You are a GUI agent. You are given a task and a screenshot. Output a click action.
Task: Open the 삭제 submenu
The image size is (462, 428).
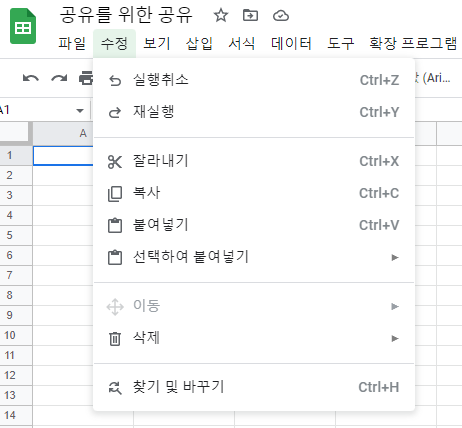[x=254, y=338]
